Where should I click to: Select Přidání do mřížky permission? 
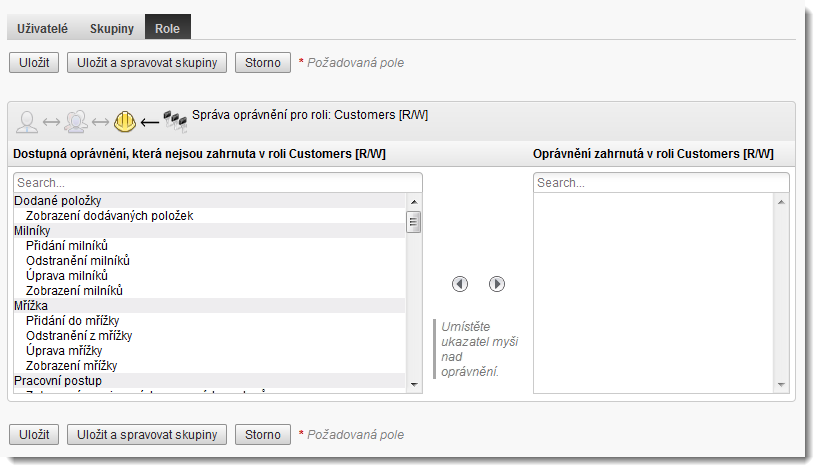click(x=209, y=320)
